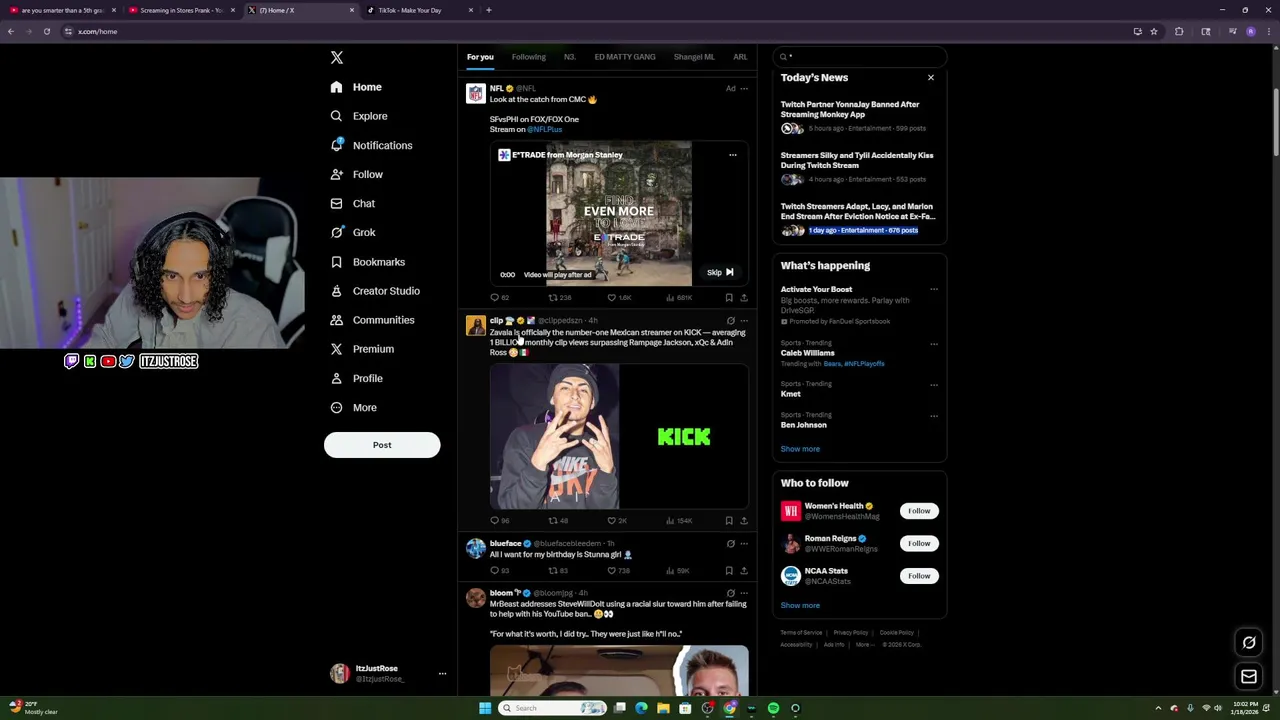Switch to Screaming in Stores Prank tab

point(180,10)
